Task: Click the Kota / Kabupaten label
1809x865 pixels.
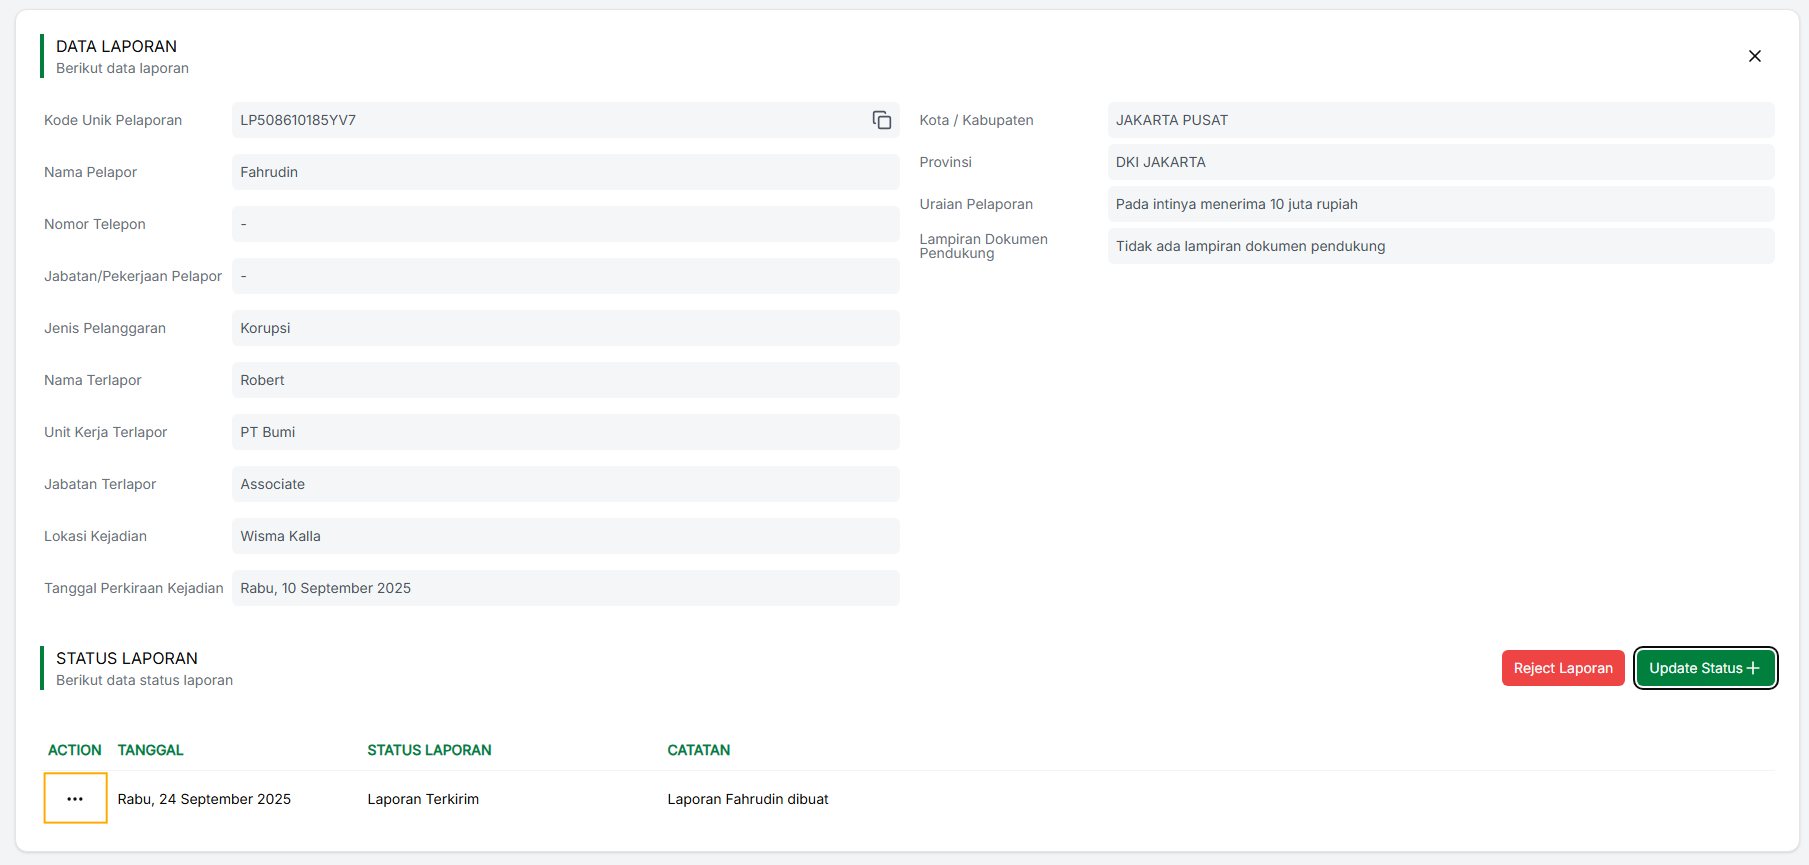Action: pos(977,120)
